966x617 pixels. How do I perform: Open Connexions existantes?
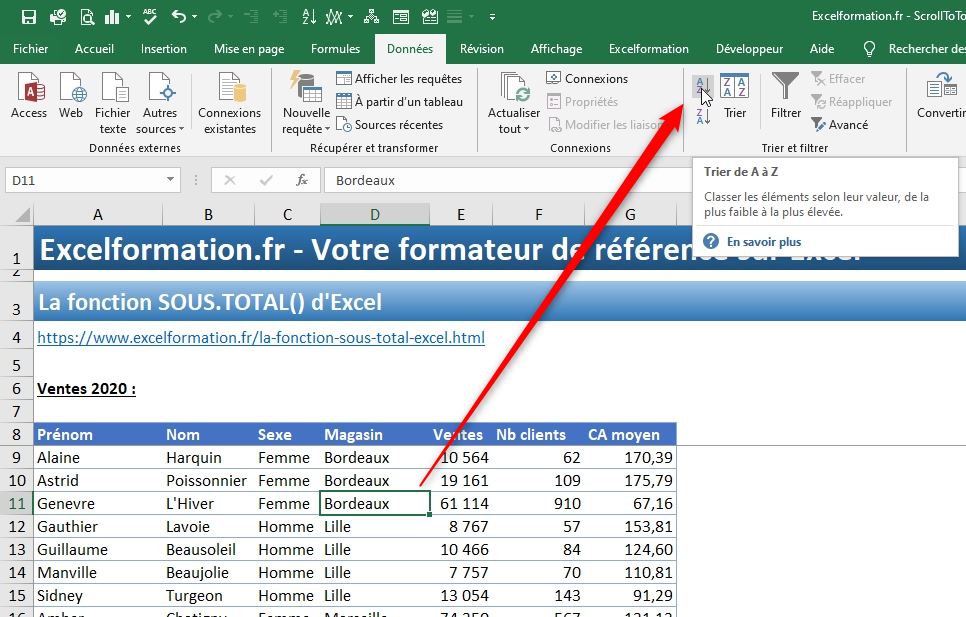[x=230, y=103]
